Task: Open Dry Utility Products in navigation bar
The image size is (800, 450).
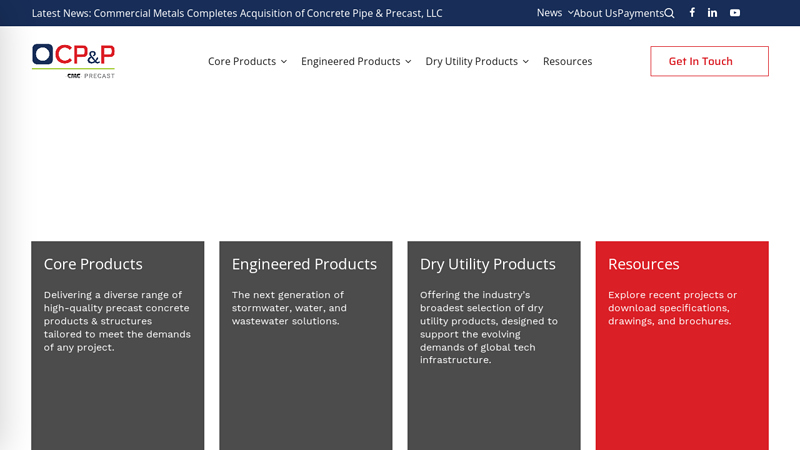Action: 471,61
